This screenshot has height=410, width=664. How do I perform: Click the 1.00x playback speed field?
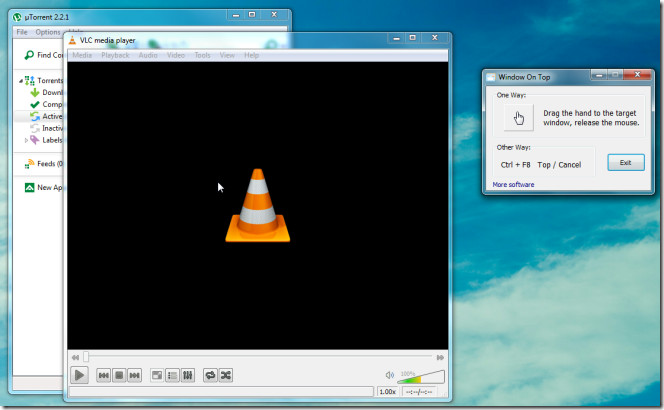[x=387, y=392]
